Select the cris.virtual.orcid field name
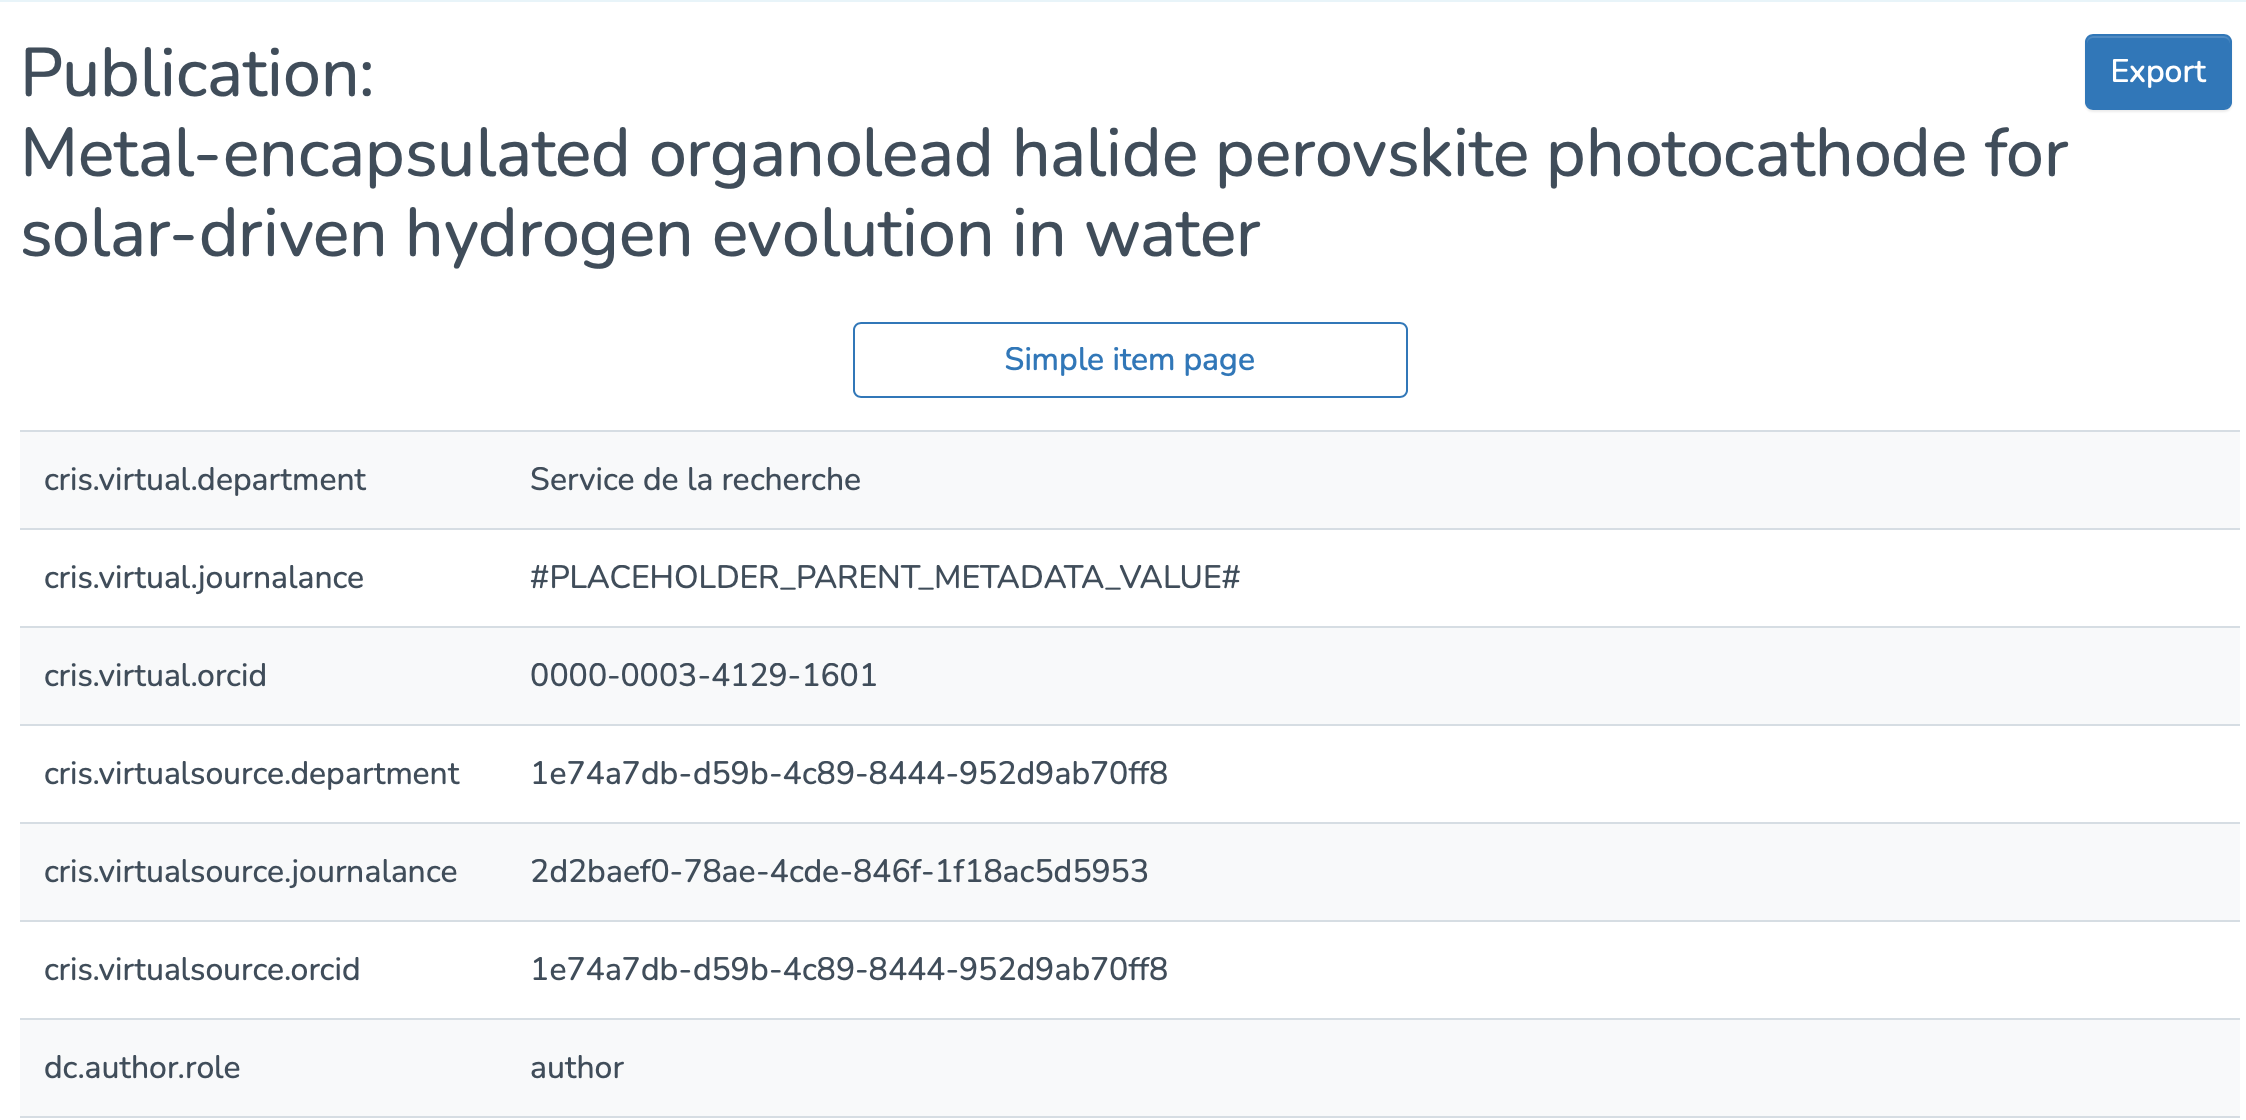The height and width of the screenshot is (1120, 2246). click(155, 676)
